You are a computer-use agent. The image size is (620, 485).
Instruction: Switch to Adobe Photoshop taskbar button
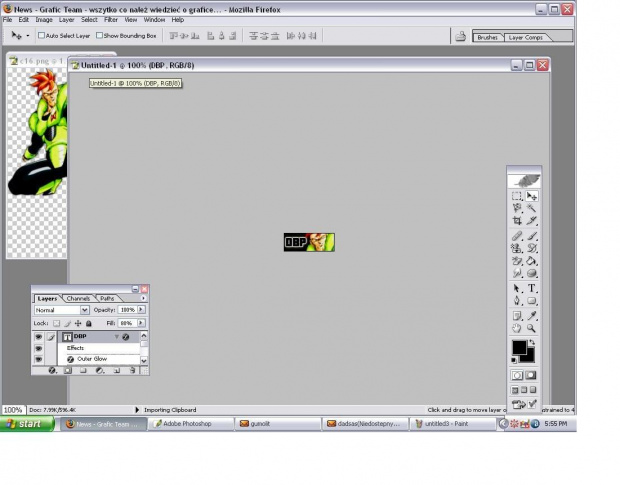point(191,424)
